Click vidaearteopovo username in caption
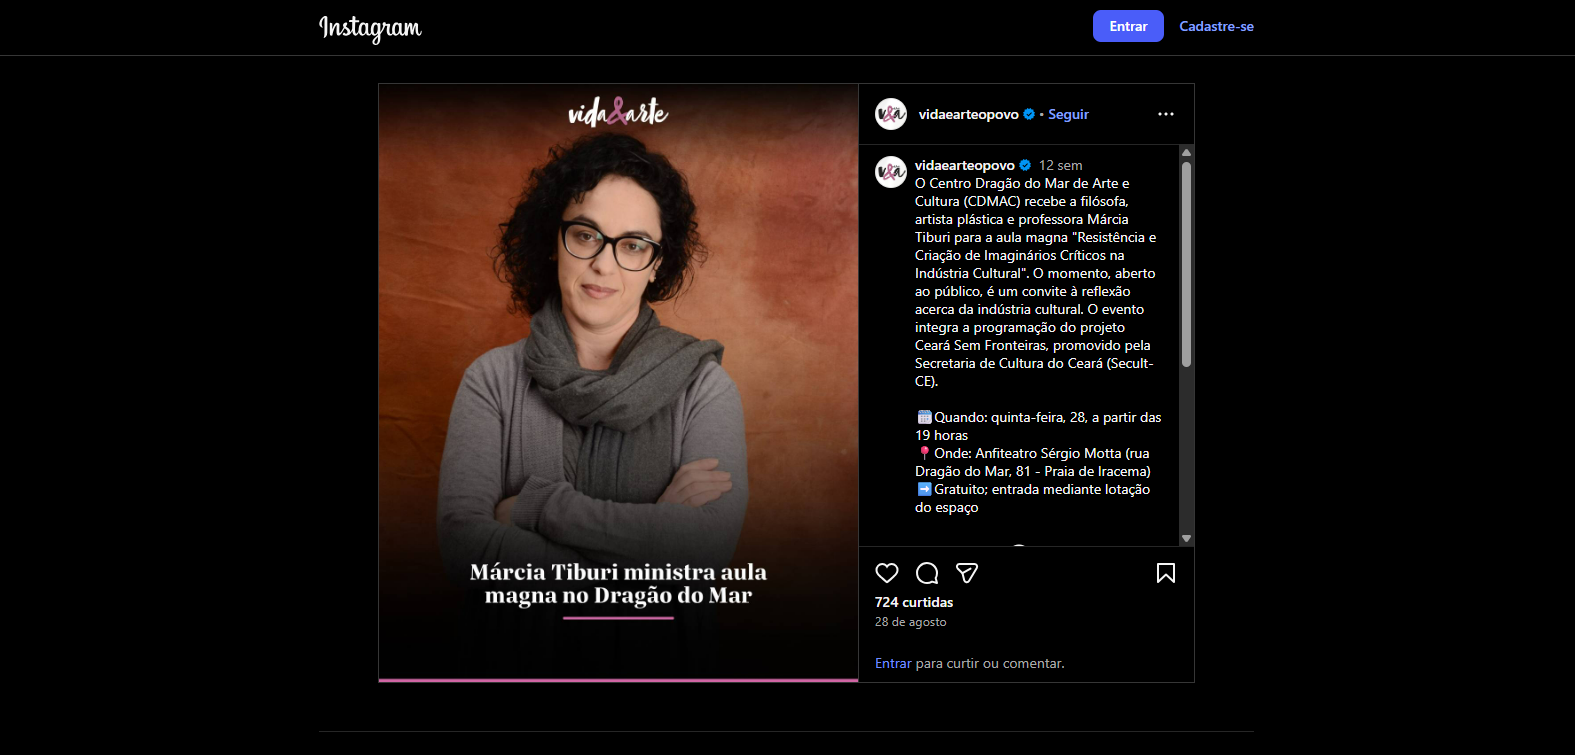1575x755 pixels. [x=965, y=165]
